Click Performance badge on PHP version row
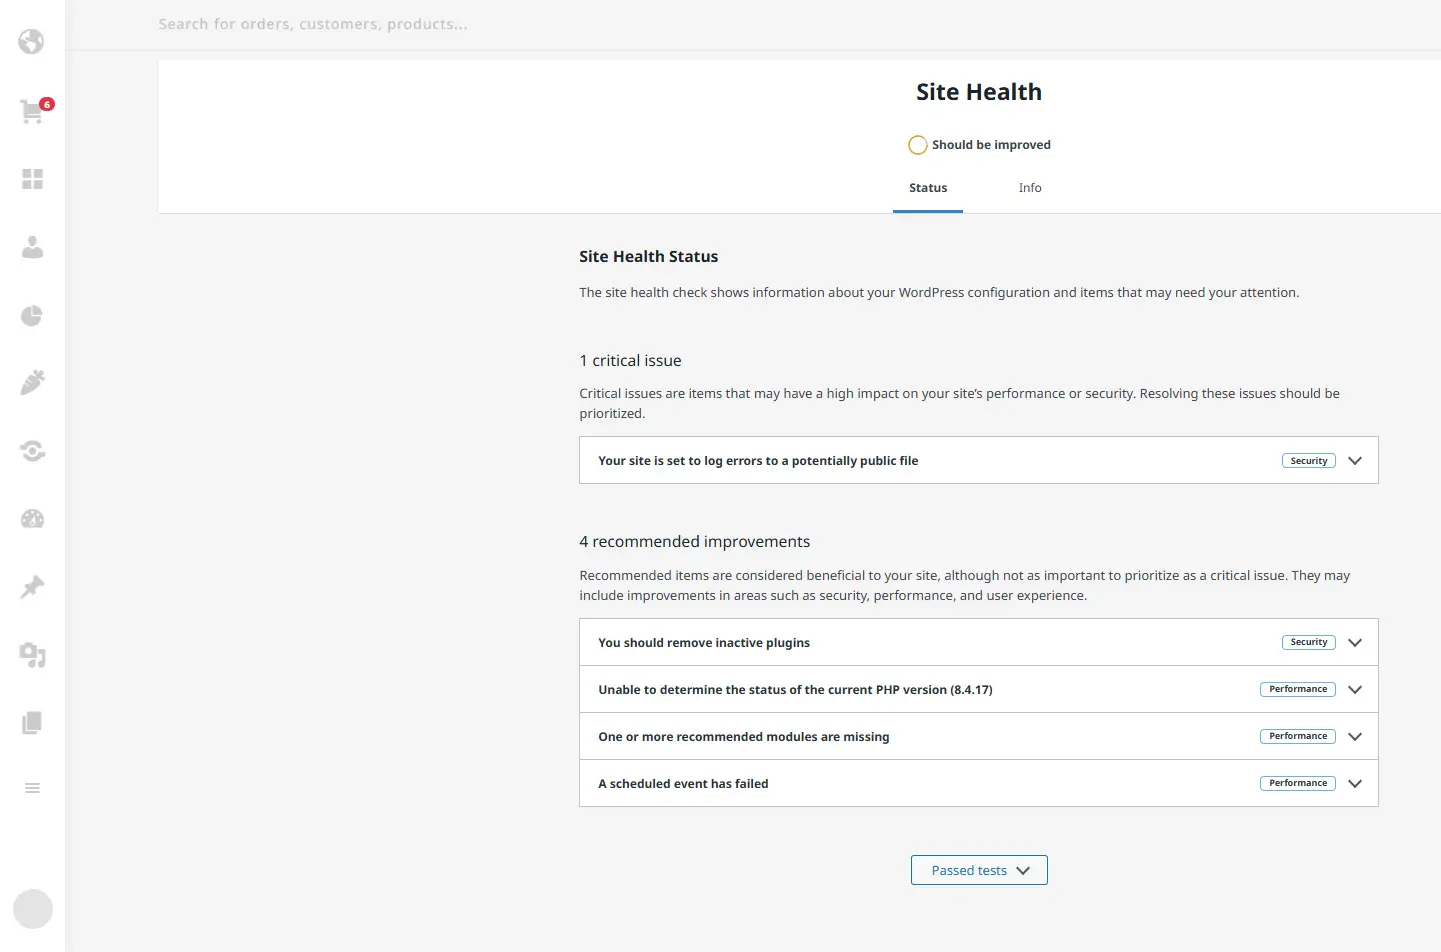 1298,689
